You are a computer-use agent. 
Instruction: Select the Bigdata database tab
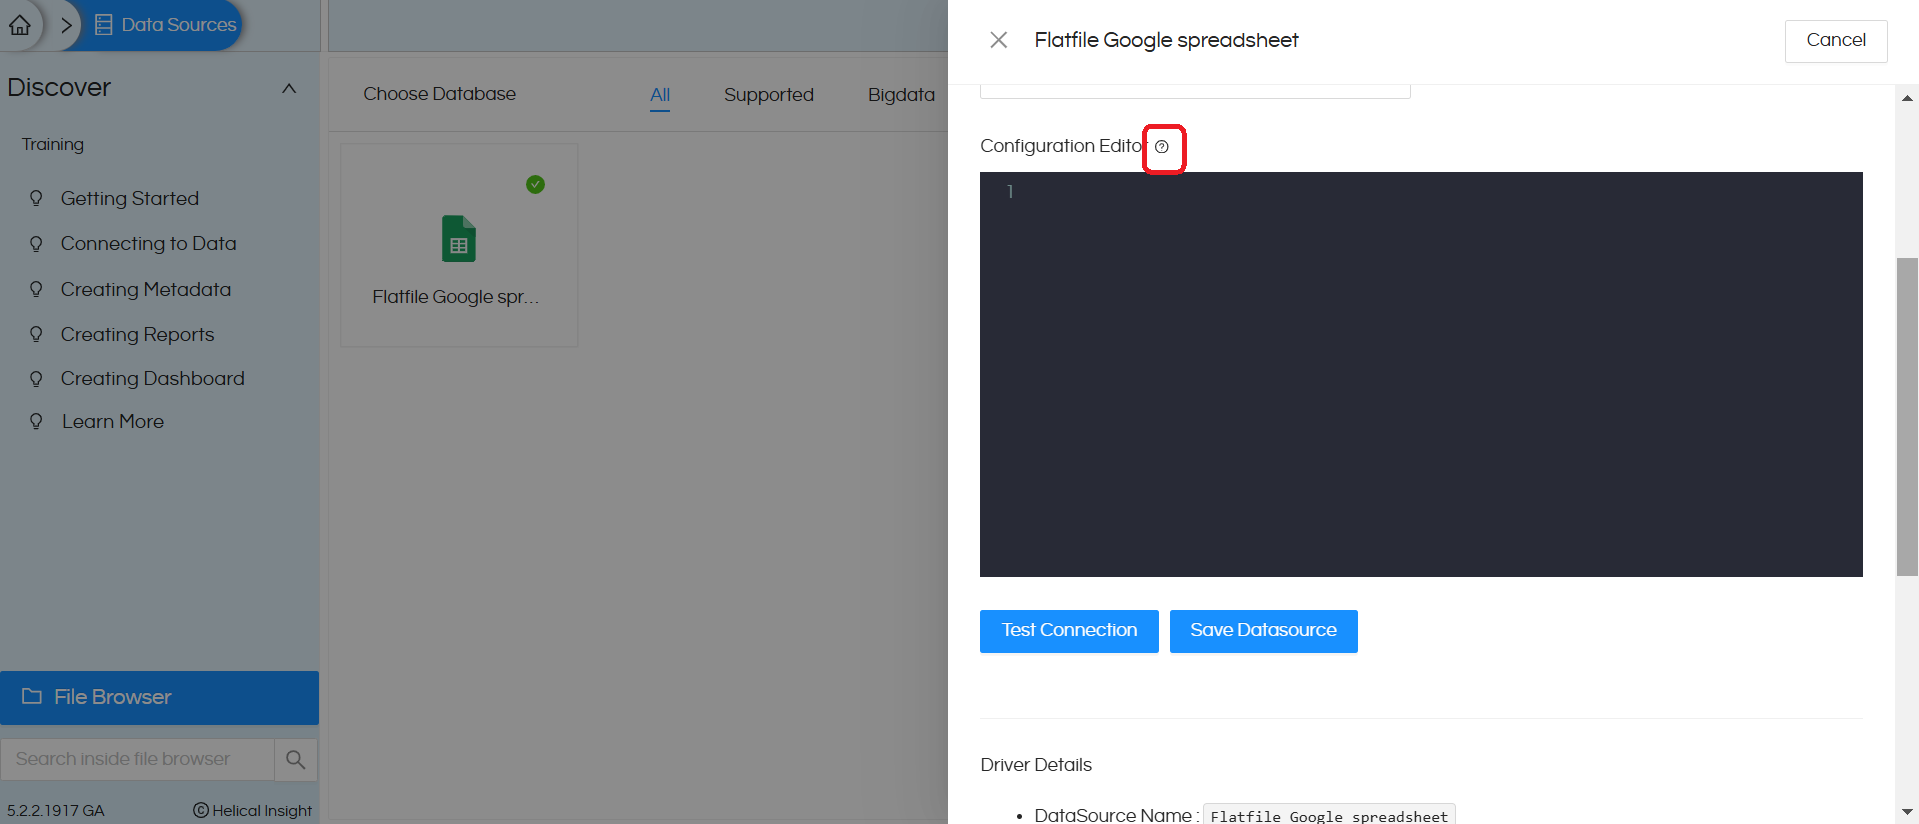tap(901, 95)
